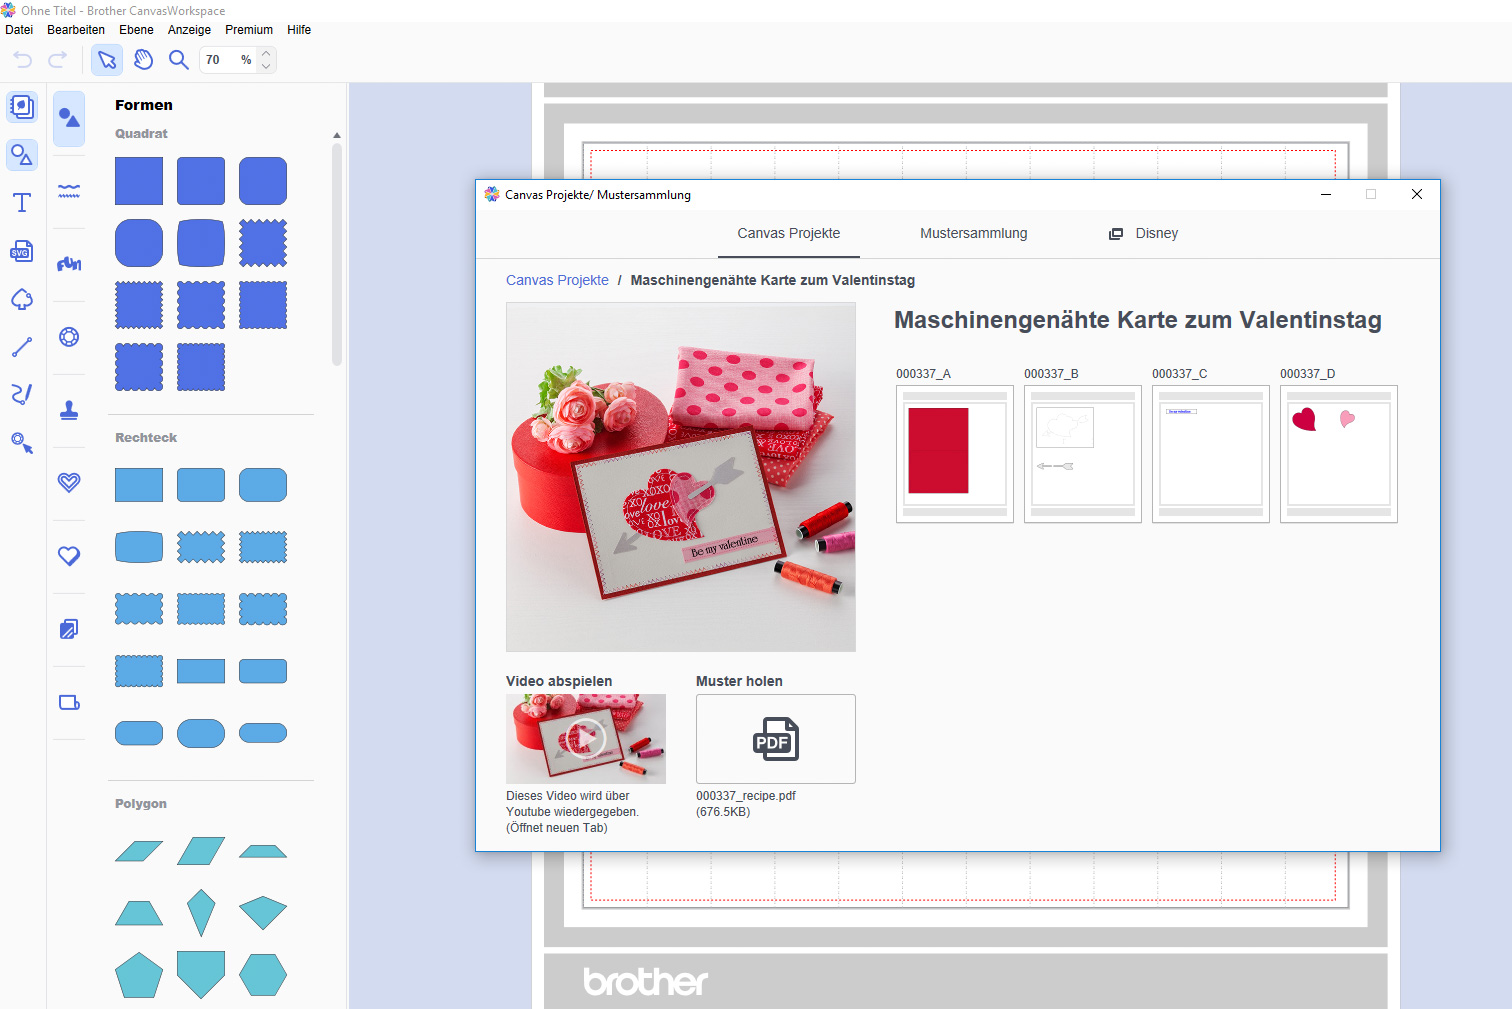This screenshot has width=1512, height=1009.
Task: Play the Valentine card video
Action: [x=585, y=739]
